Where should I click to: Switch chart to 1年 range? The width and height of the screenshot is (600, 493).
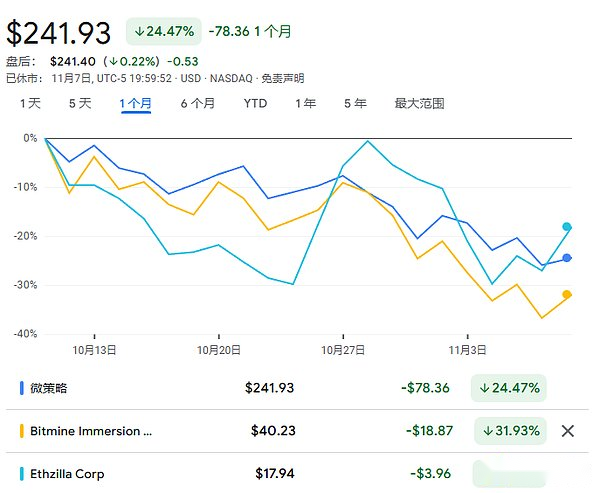(x=306, y=103)
